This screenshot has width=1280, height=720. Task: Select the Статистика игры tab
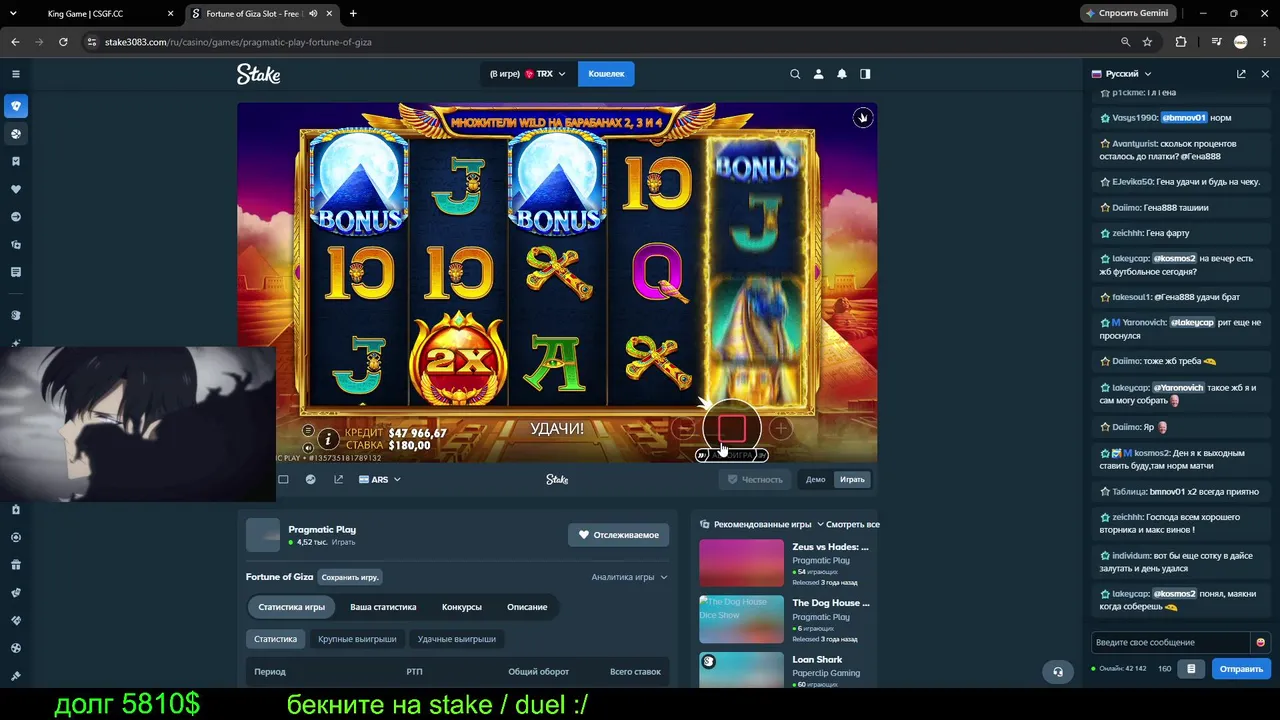(x=291, y=607)
